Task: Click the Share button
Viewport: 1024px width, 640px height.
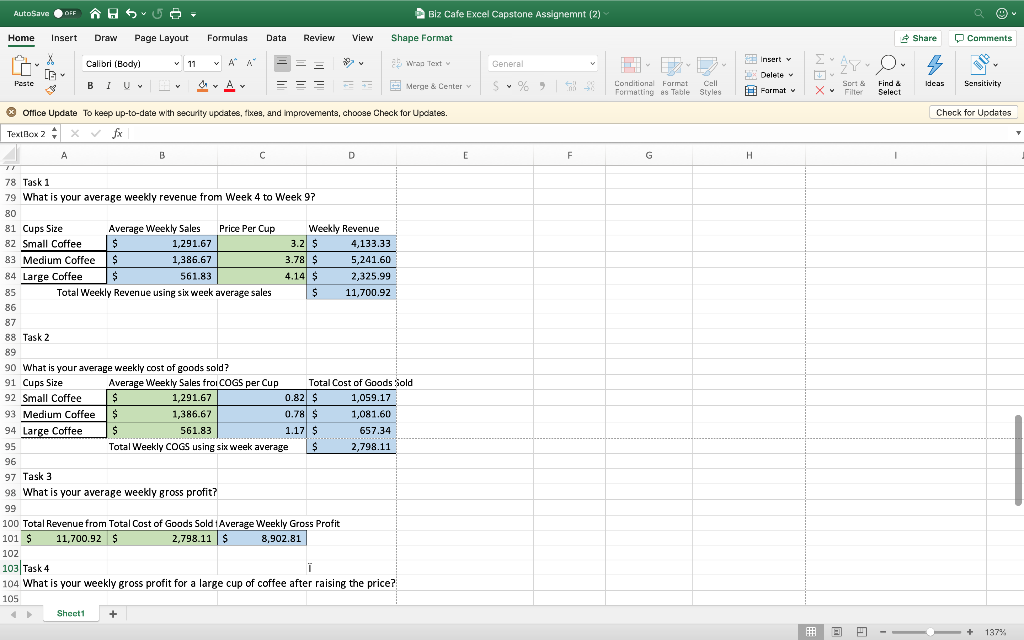Action: pyautogui.click(x=918, y=37)
